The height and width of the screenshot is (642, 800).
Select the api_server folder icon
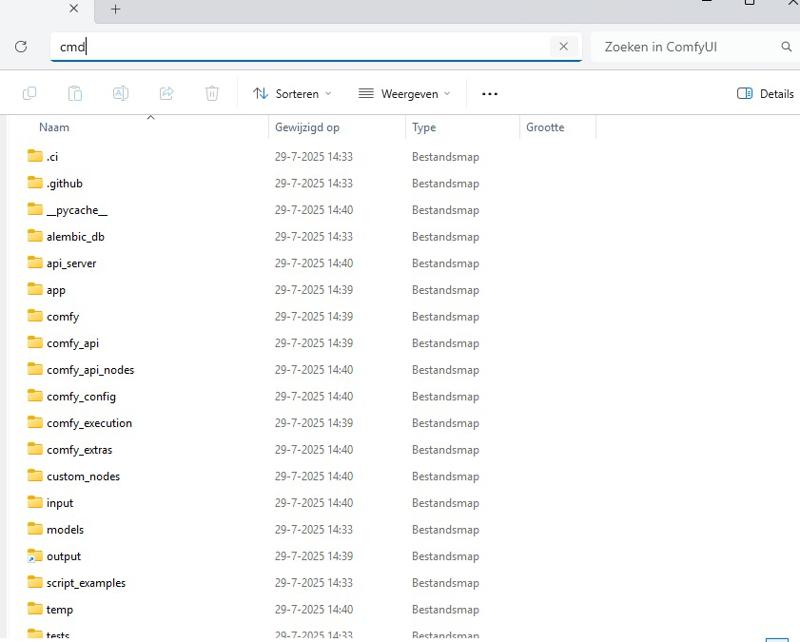pyautogui.click(x=35, y=262)
